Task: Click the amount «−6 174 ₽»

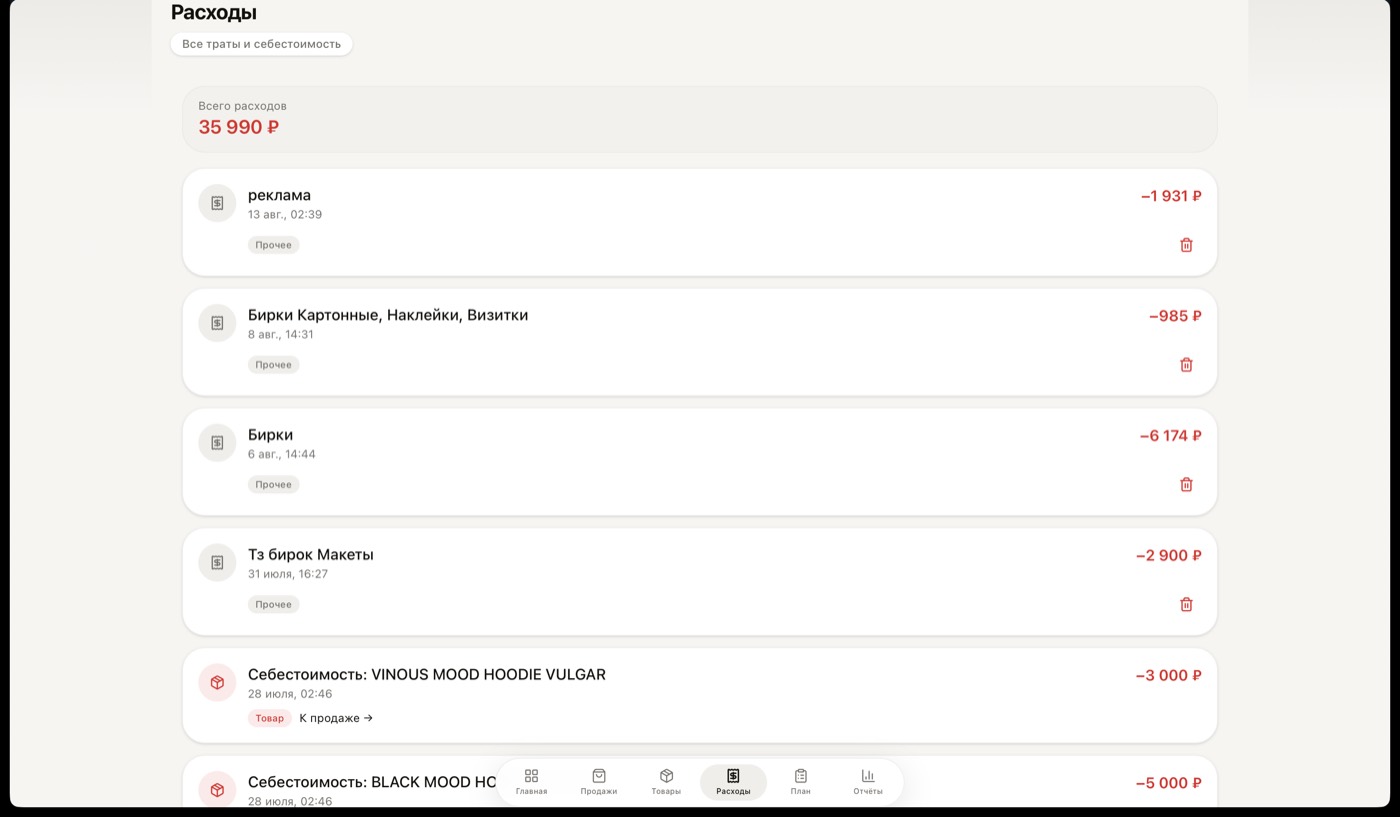Action: (x=1170, y=436)
